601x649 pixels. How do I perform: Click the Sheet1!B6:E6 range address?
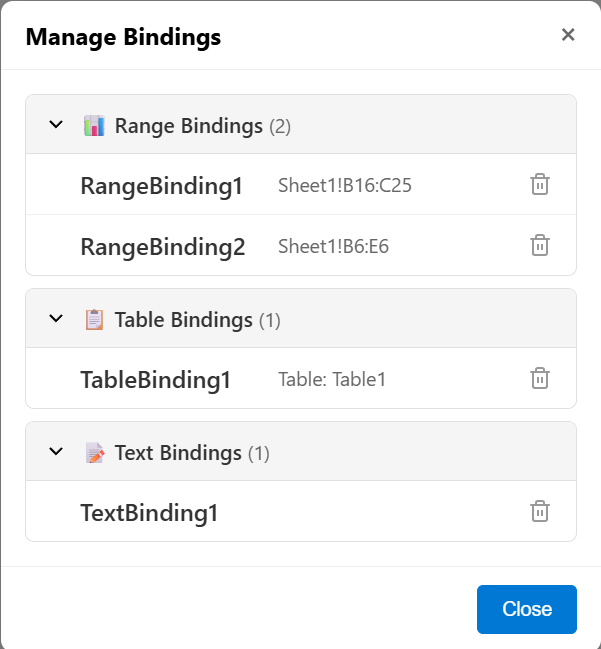click(x=340, y=247)
